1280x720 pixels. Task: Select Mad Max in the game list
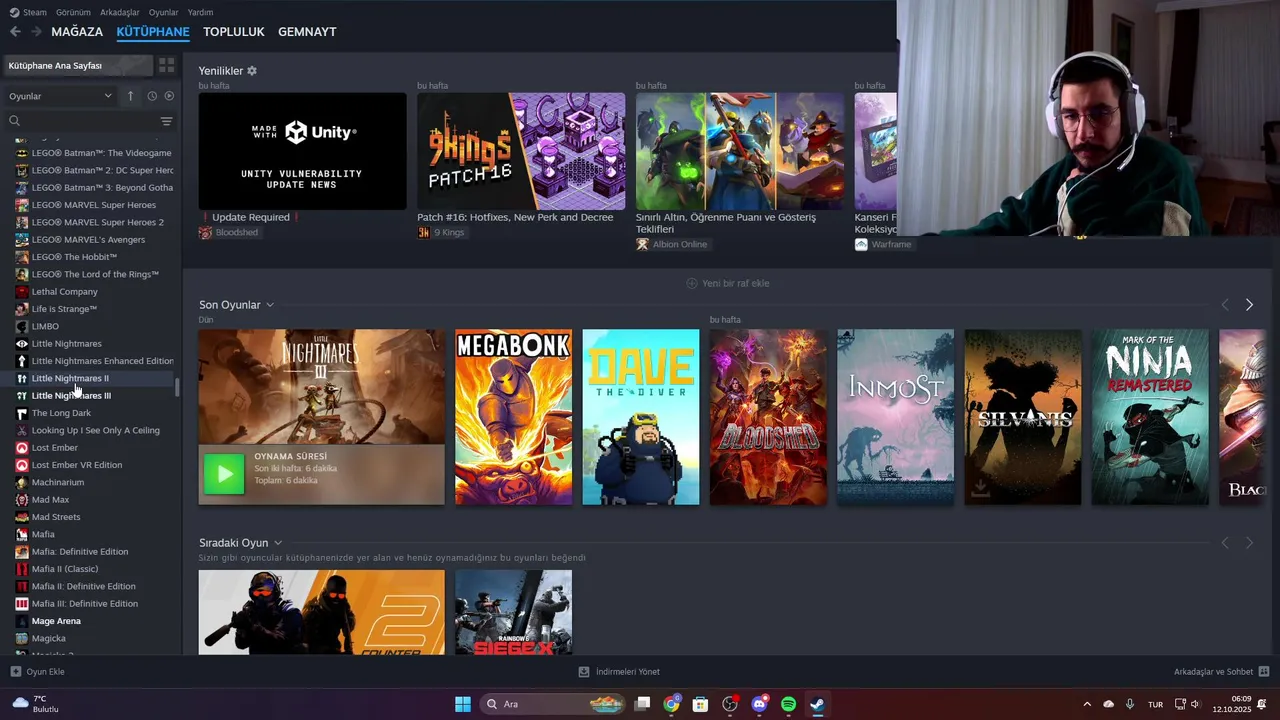click(50, 500)
